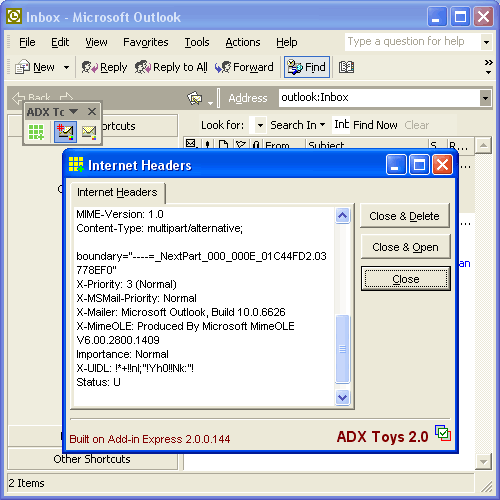
Task: Click Find Now button
Action: pos(375,125)
